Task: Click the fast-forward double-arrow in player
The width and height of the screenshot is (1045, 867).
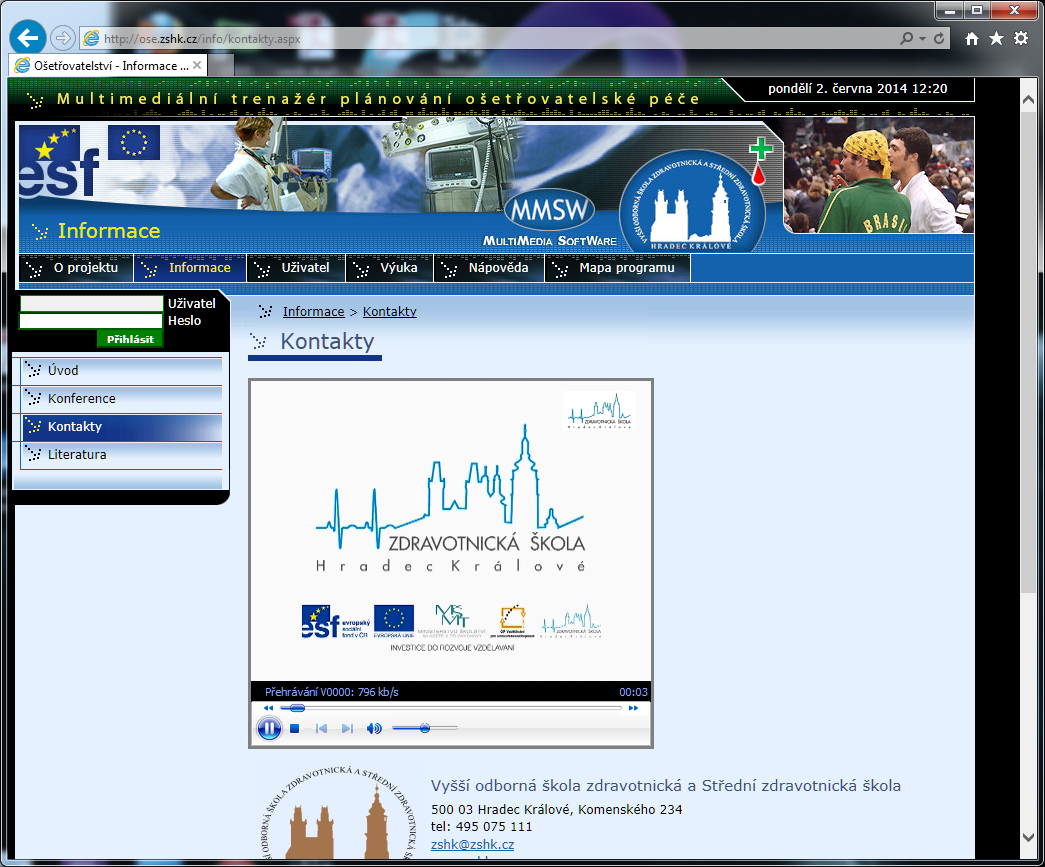Action: coord(633,708)
